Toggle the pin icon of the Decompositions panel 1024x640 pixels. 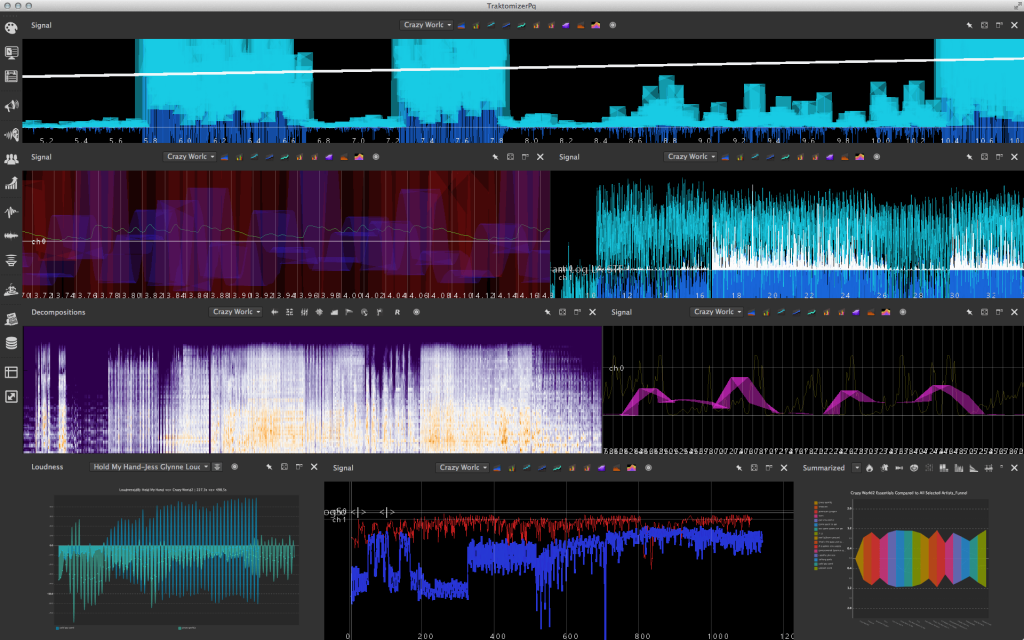pos(548,312)
